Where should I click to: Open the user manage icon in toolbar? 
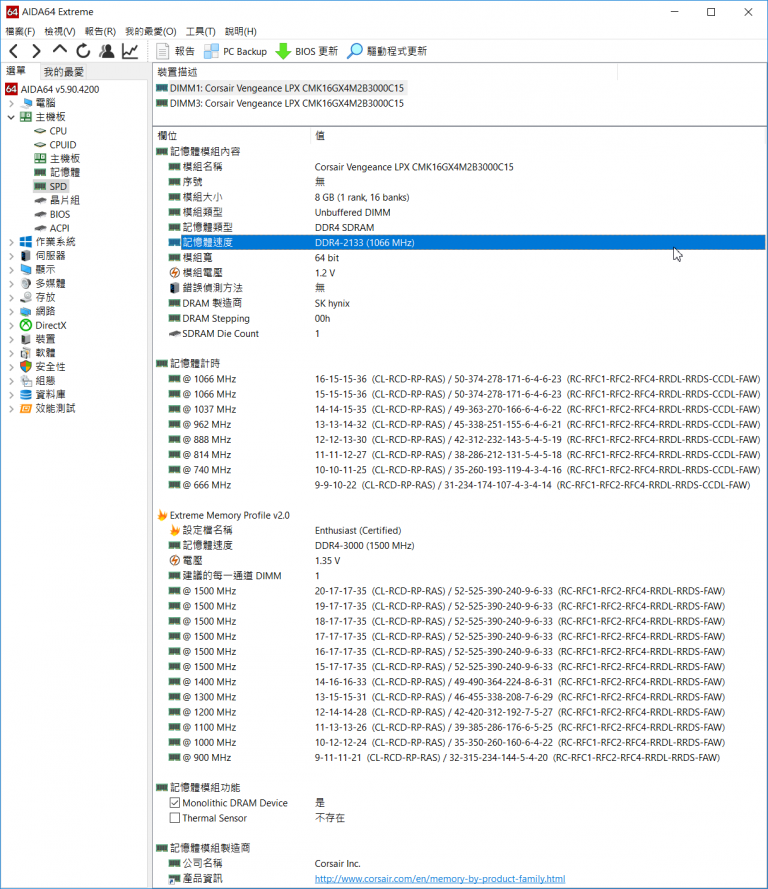(107, 51)
